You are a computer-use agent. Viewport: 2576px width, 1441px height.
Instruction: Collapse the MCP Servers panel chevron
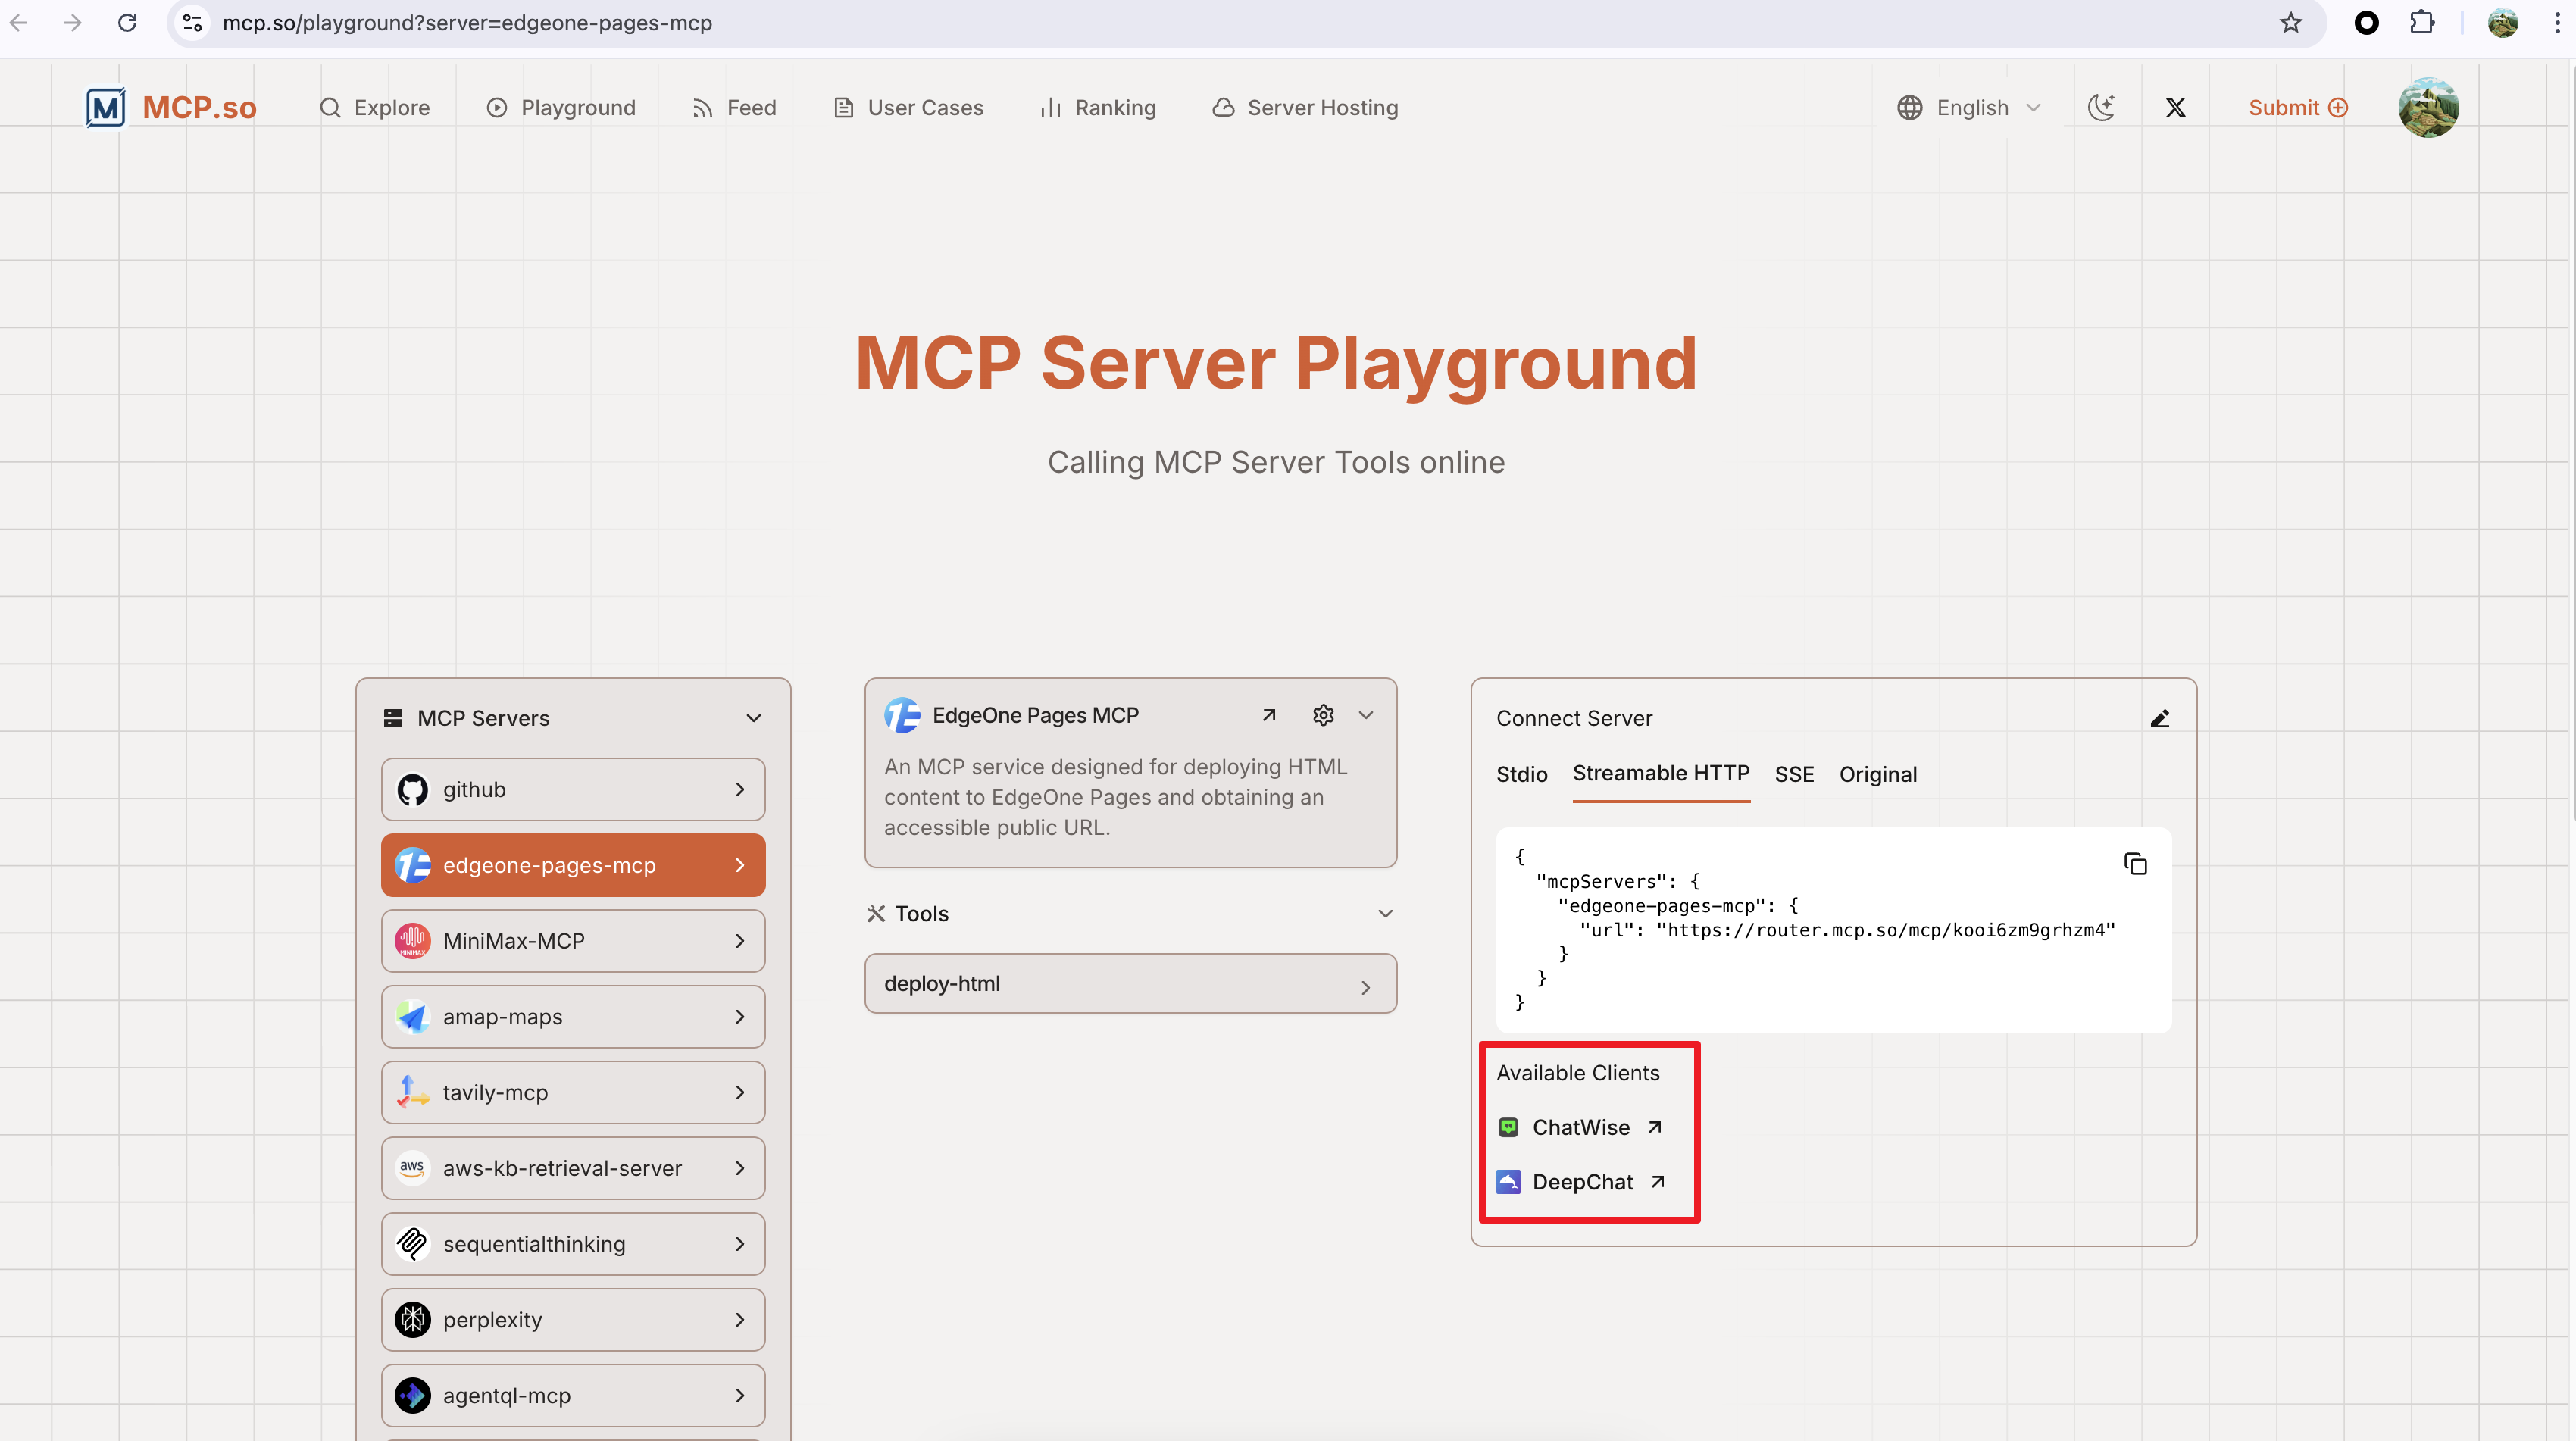[754, 718]
